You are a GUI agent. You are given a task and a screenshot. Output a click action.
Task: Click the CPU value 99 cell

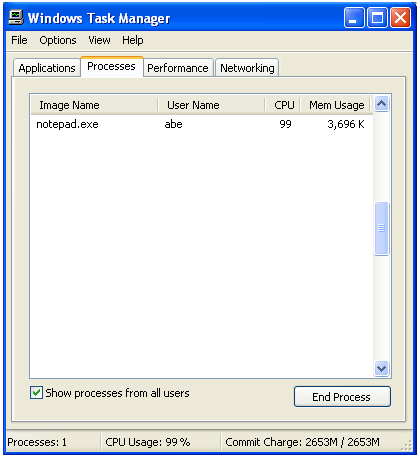[285, 124]
